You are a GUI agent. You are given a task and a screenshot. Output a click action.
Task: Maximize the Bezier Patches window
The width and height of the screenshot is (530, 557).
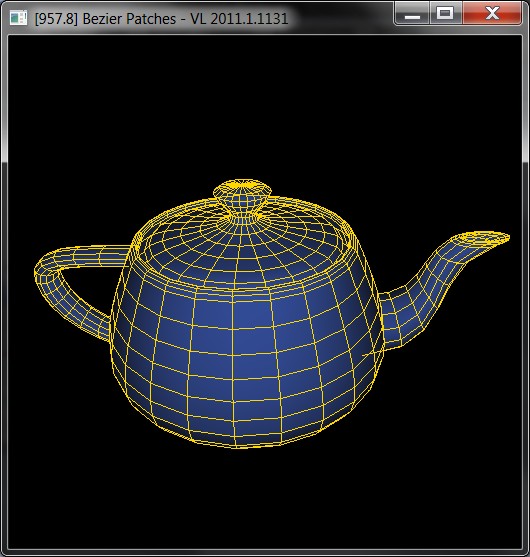(445, 13)
